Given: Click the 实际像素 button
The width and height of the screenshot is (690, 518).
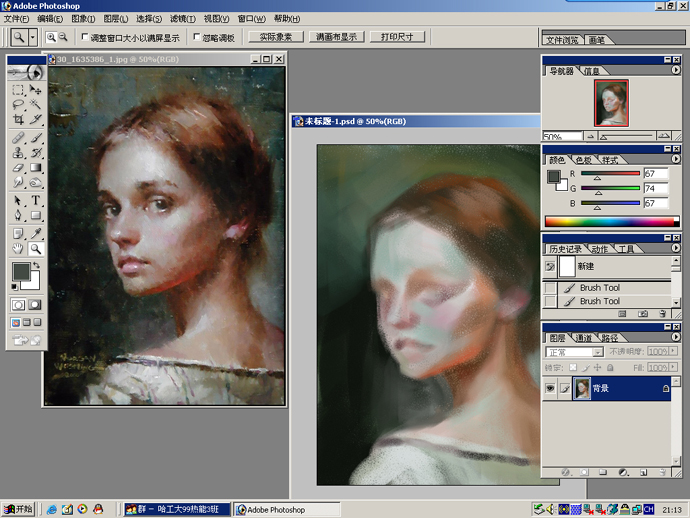Looking at the screenshot, I should pyautogui.click(x=276, y=37).
